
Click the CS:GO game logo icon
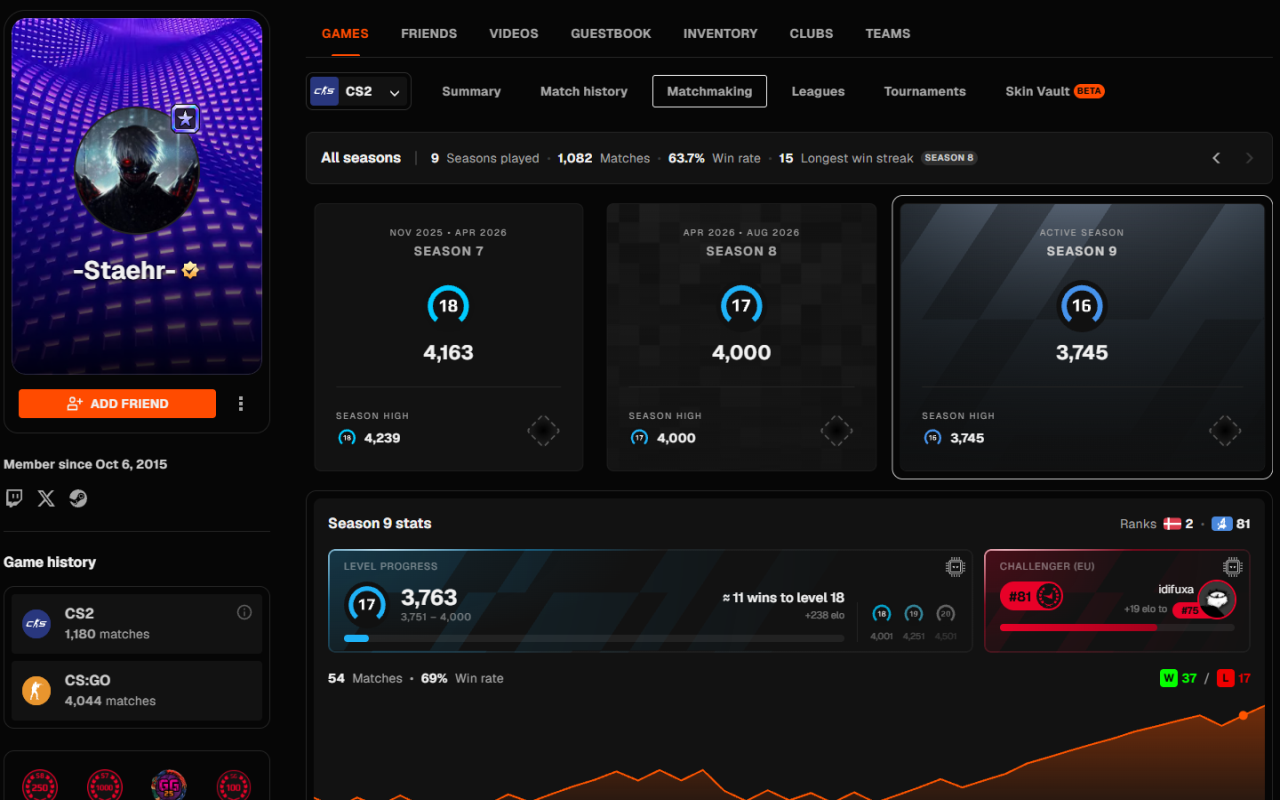click(37, 690)
